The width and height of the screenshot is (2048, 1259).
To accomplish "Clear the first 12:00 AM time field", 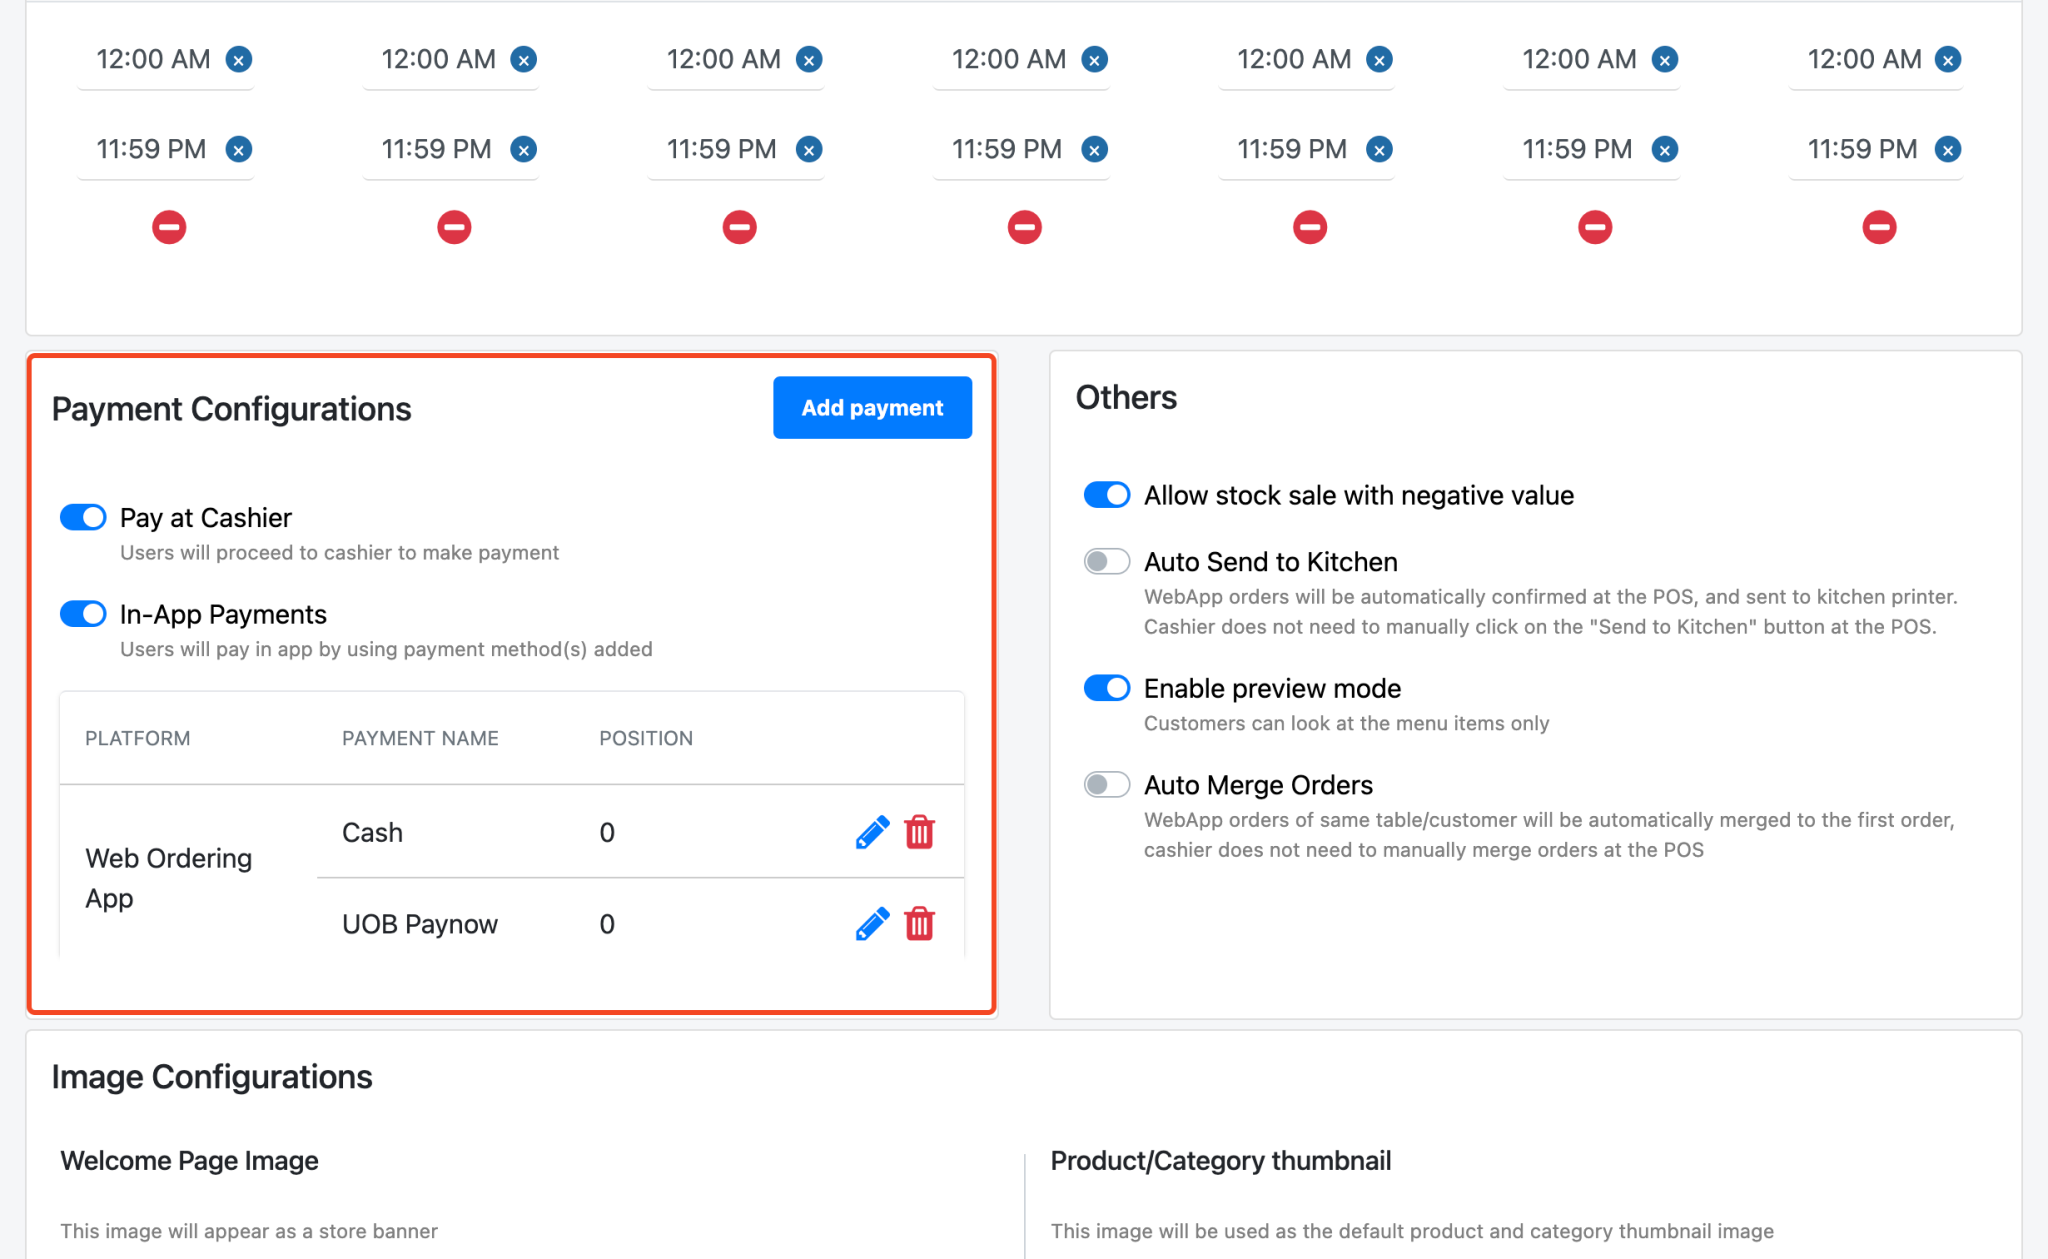I will coord(238,59).
